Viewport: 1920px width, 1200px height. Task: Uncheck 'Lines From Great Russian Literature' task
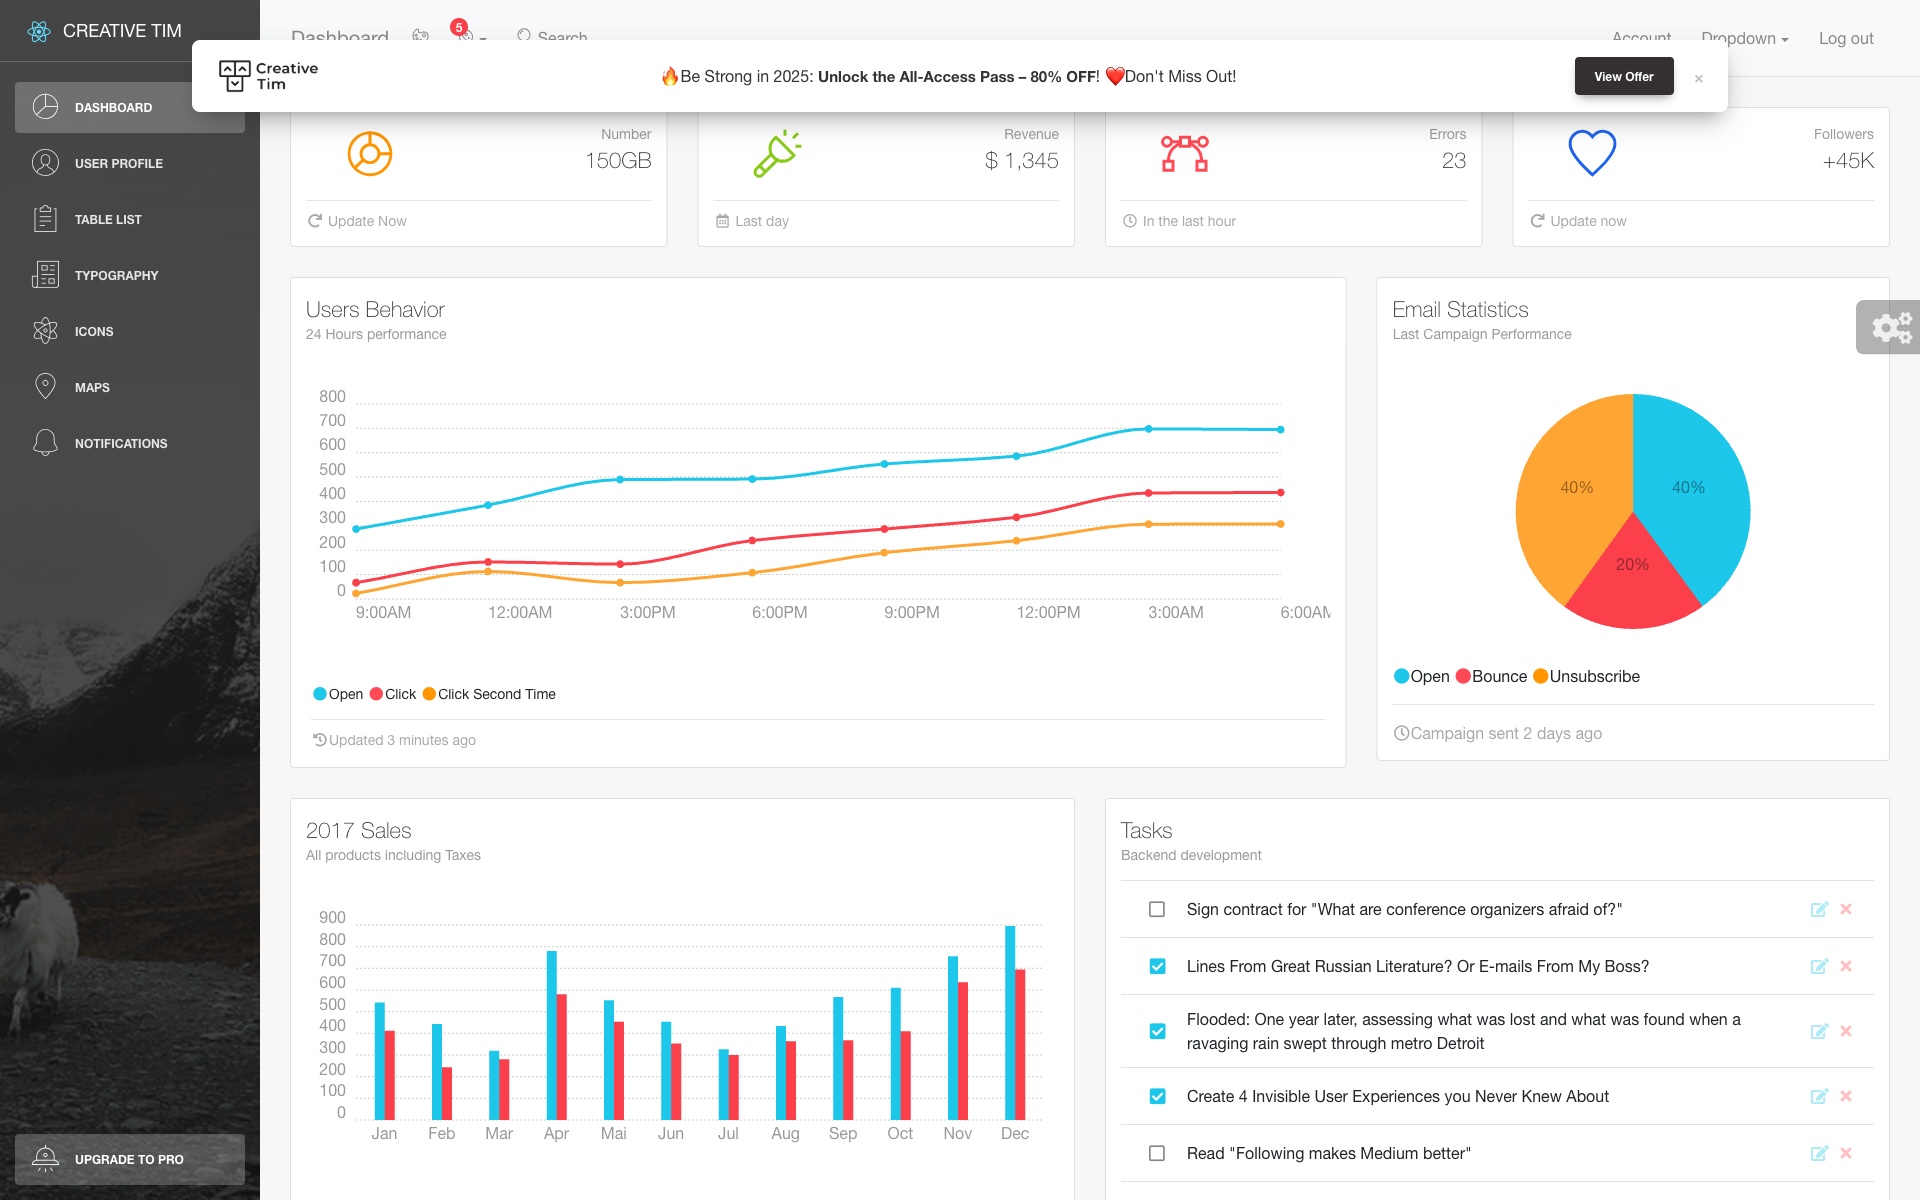[x=1157, y=966]
